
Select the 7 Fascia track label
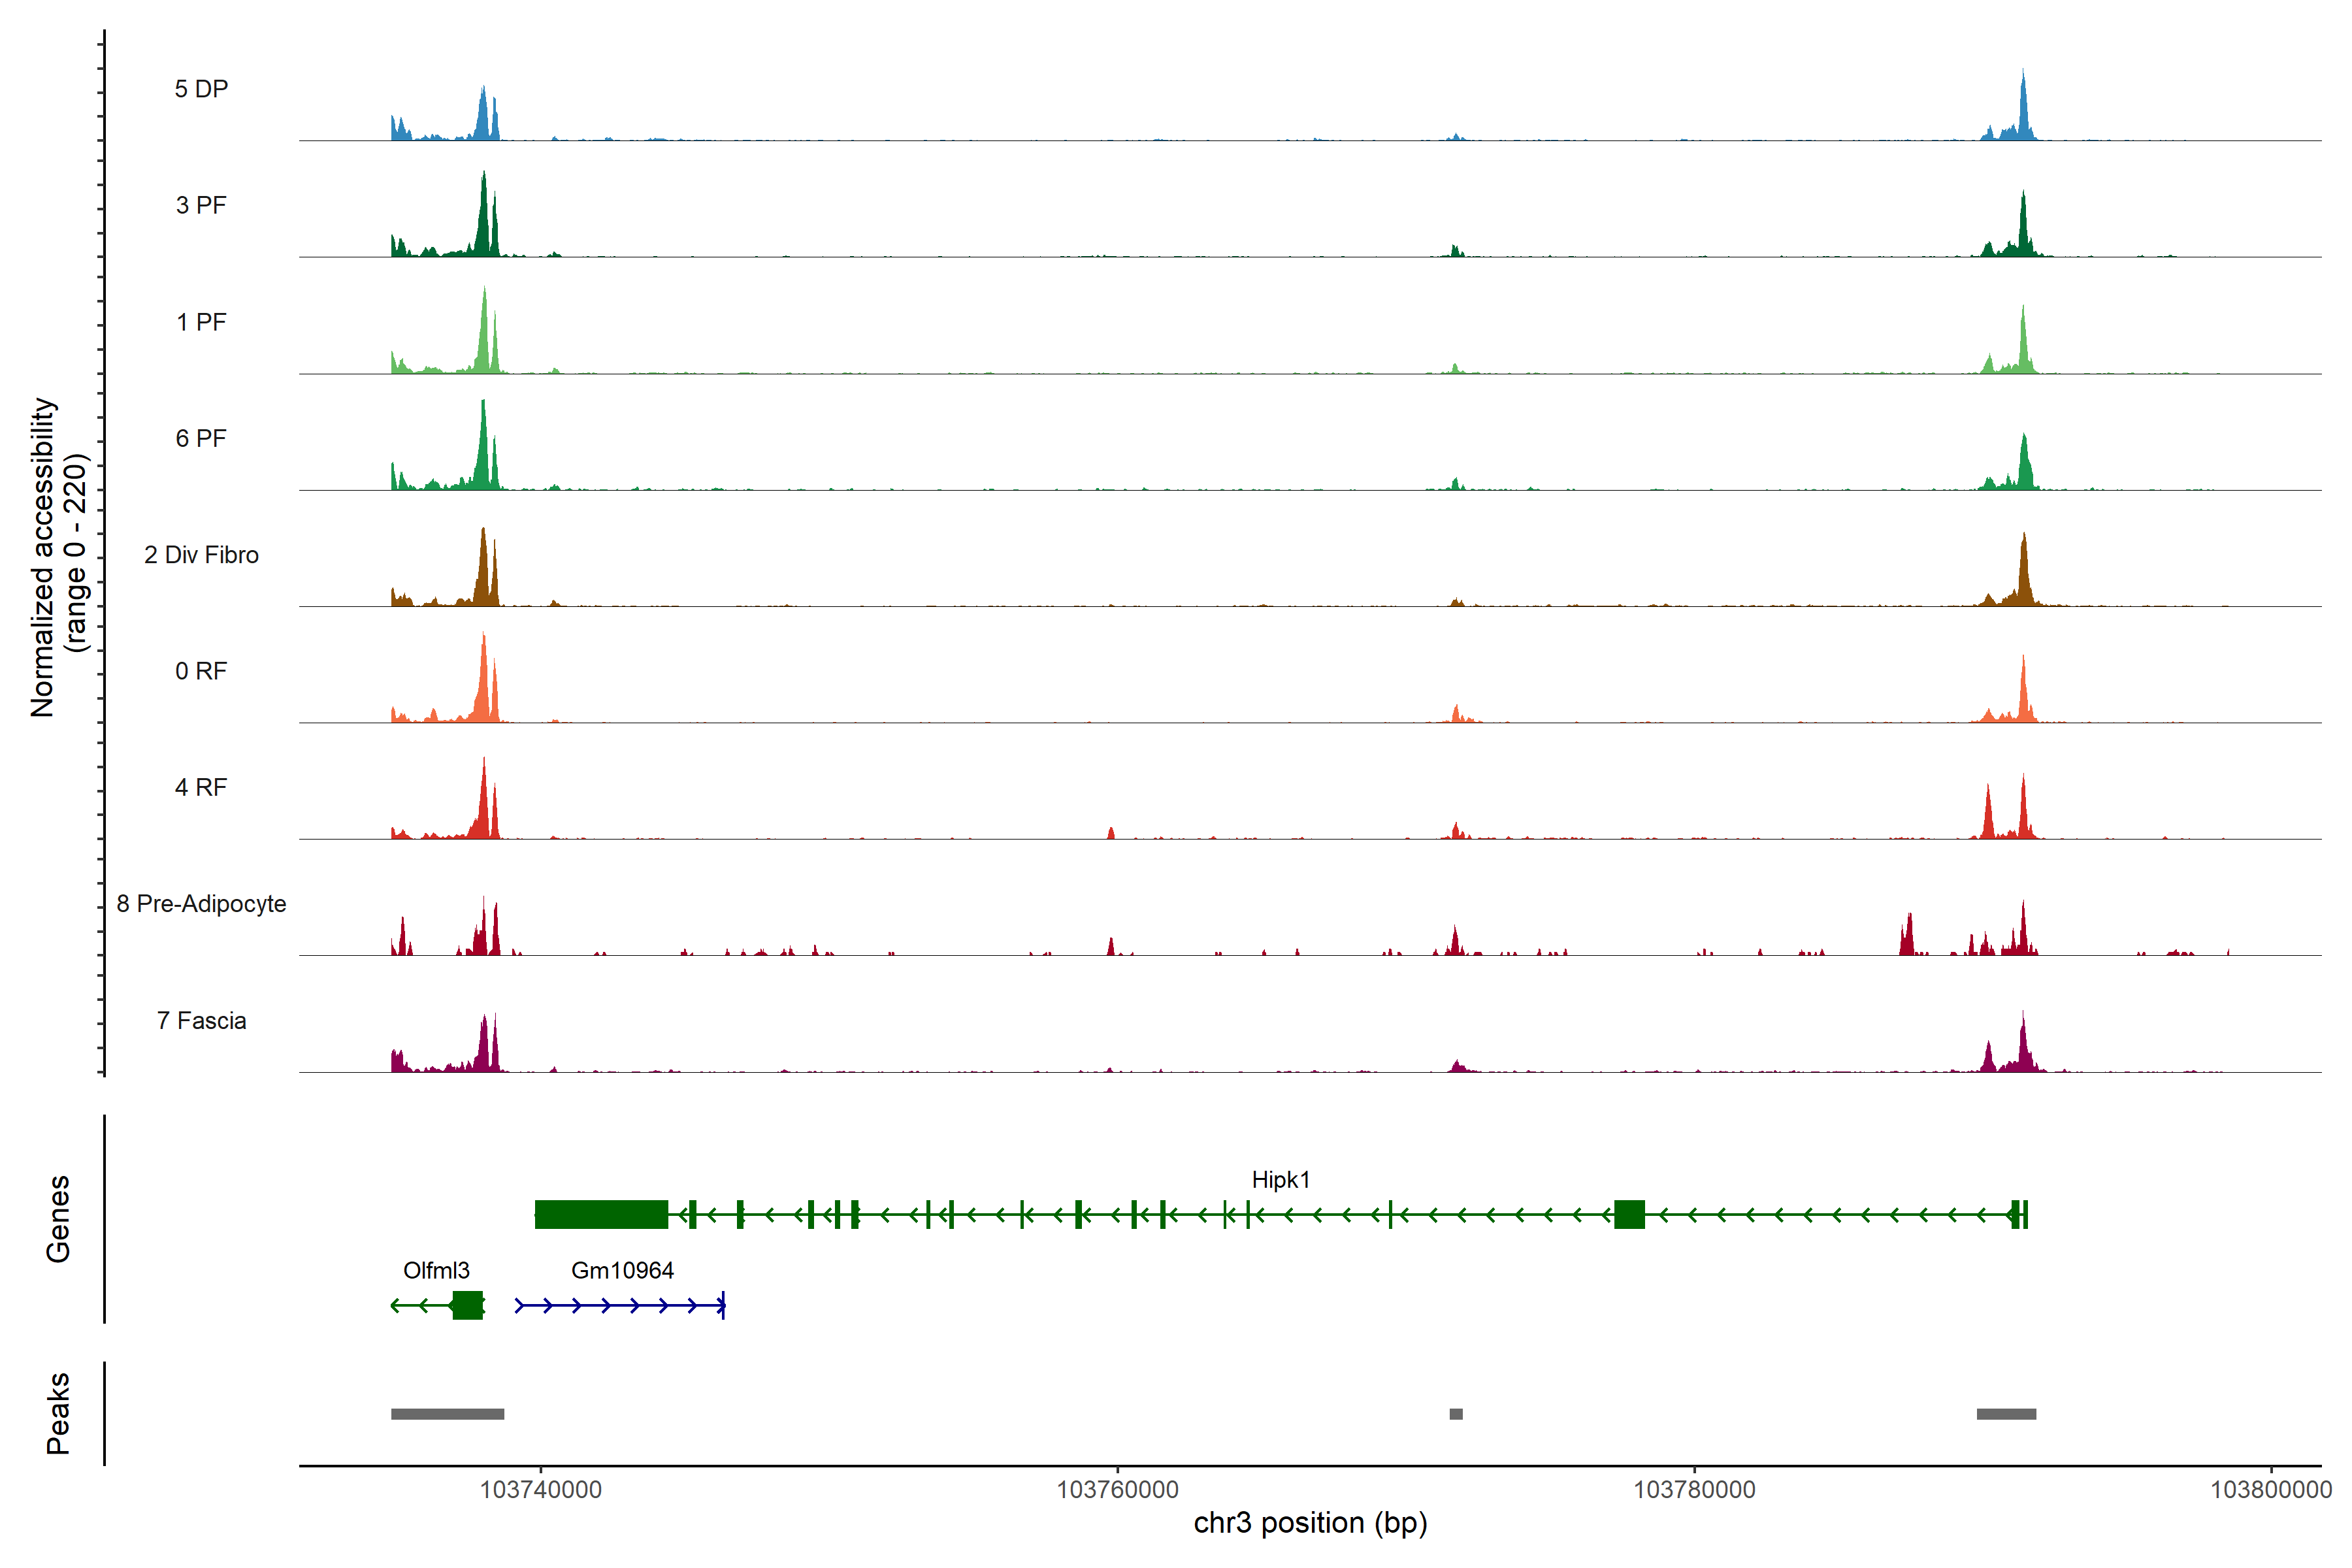pyautogui.click(x=201, y=1020)
